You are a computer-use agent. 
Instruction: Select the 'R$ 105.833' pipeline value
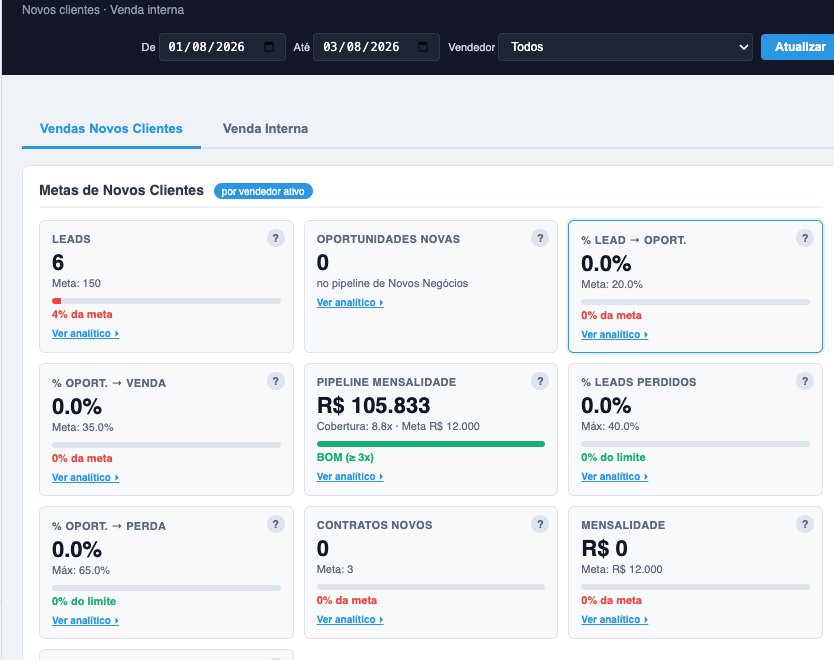click(x=373, y=406)
